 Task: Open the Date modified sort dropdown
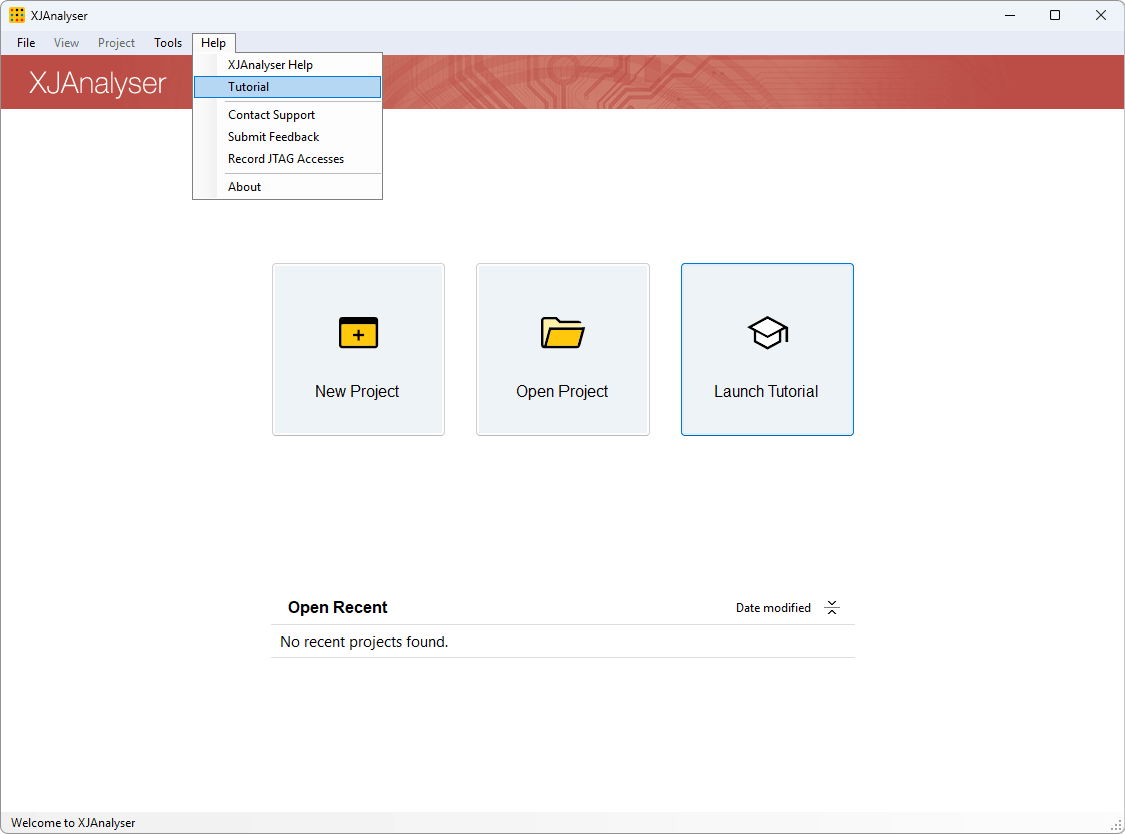773,608
